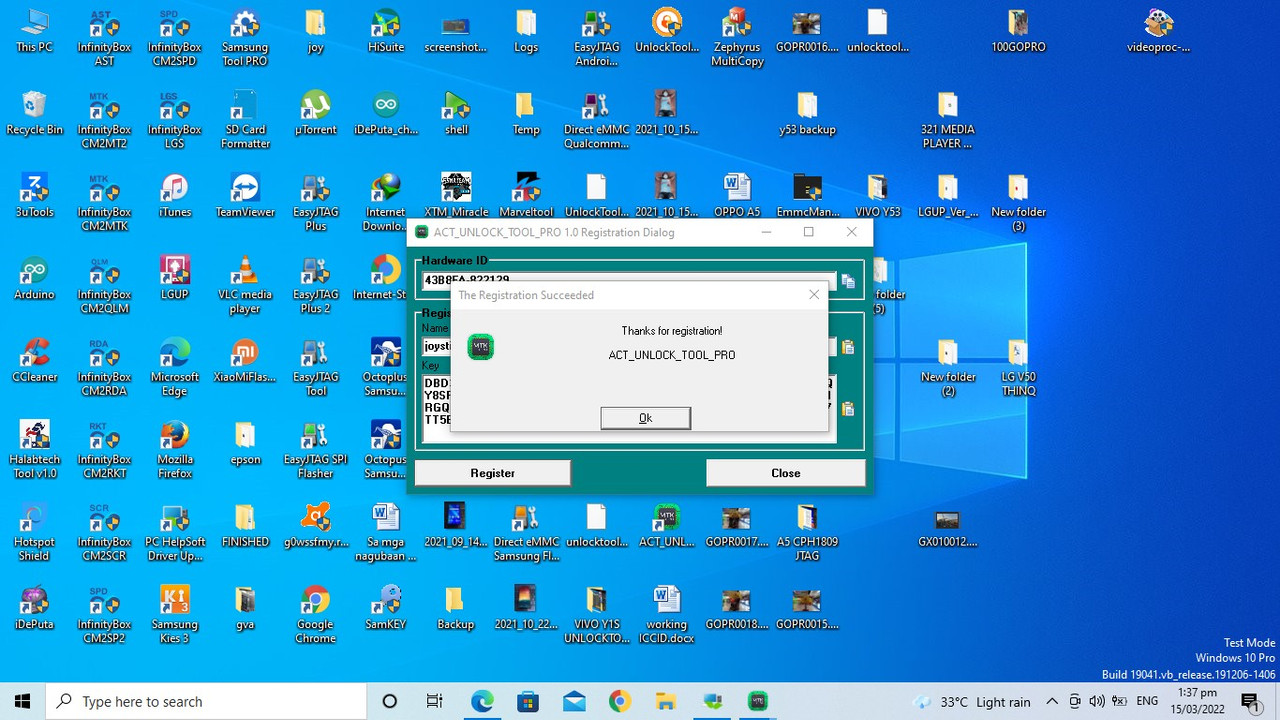Select the iTunes desktop icon
The width and height of the screenshot is (1280, 720).
[174, 197]
